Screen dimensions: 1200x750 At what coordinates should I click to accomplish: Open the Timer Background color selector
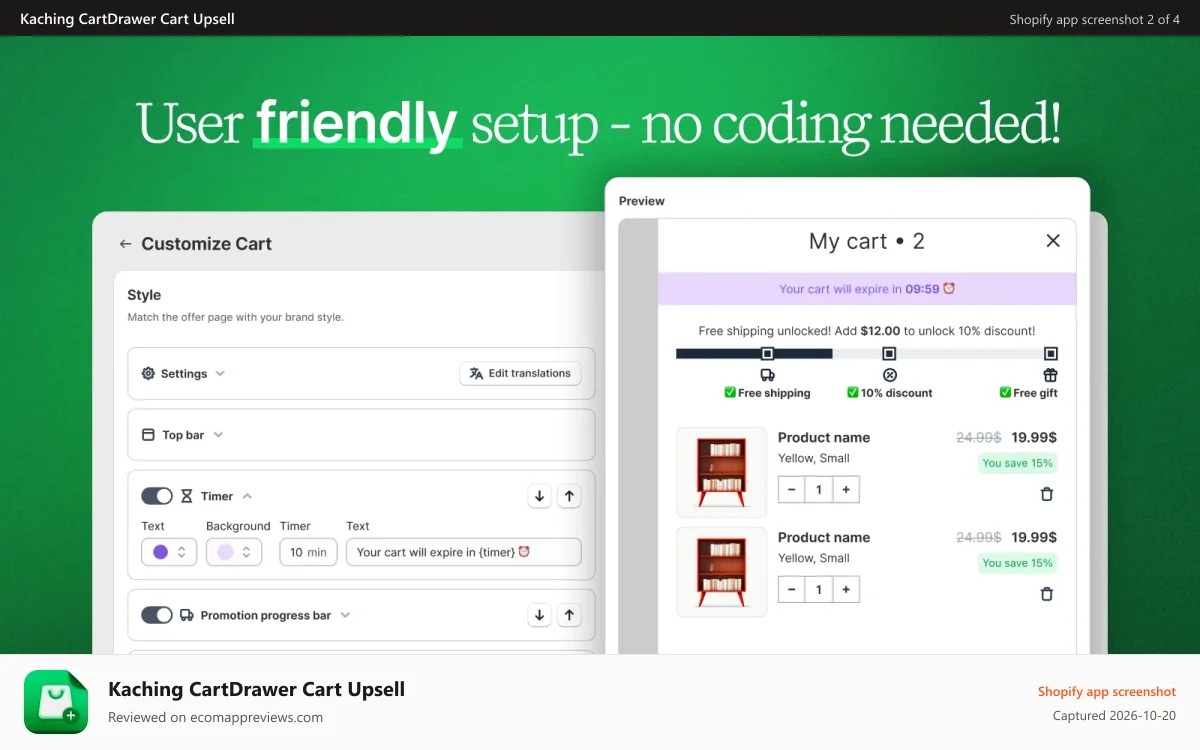234,552
